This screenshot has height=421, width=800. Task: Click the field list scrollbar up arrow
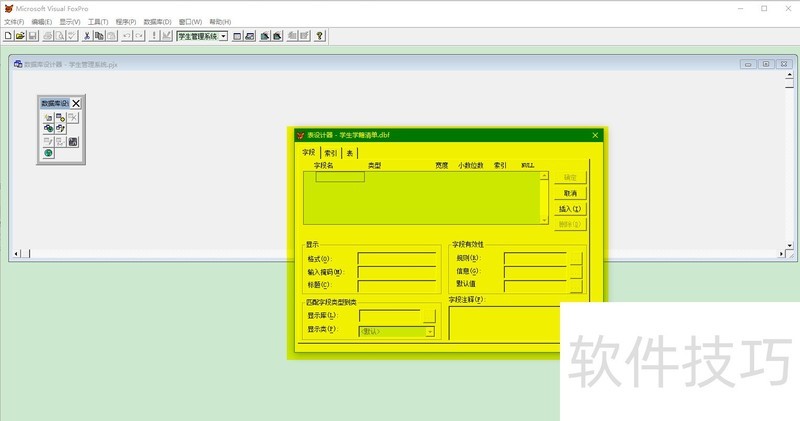pyautogui.click(x=544, y=176)
